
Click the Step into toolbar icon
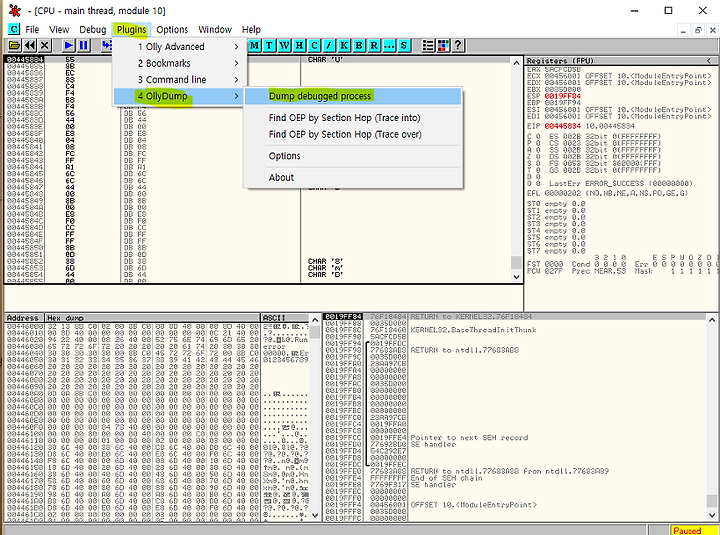click(107, 45)
